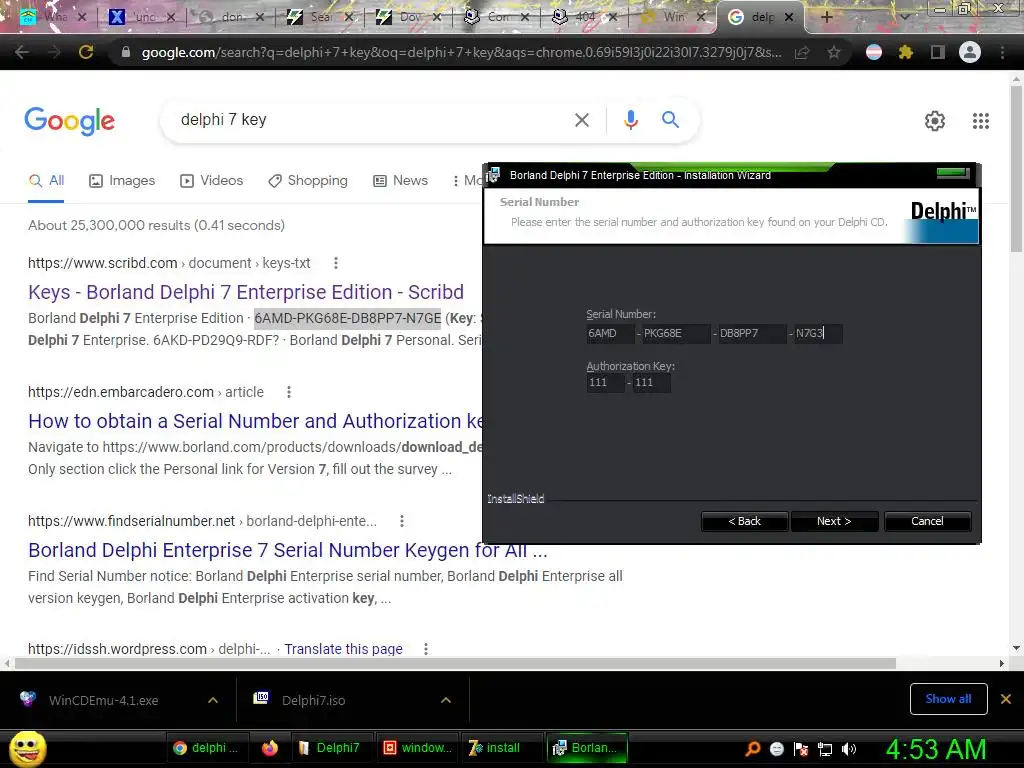Click the 4:53 AM taskbar clock
Viewport: 1024px width, 768px height.
click(936, 749)
